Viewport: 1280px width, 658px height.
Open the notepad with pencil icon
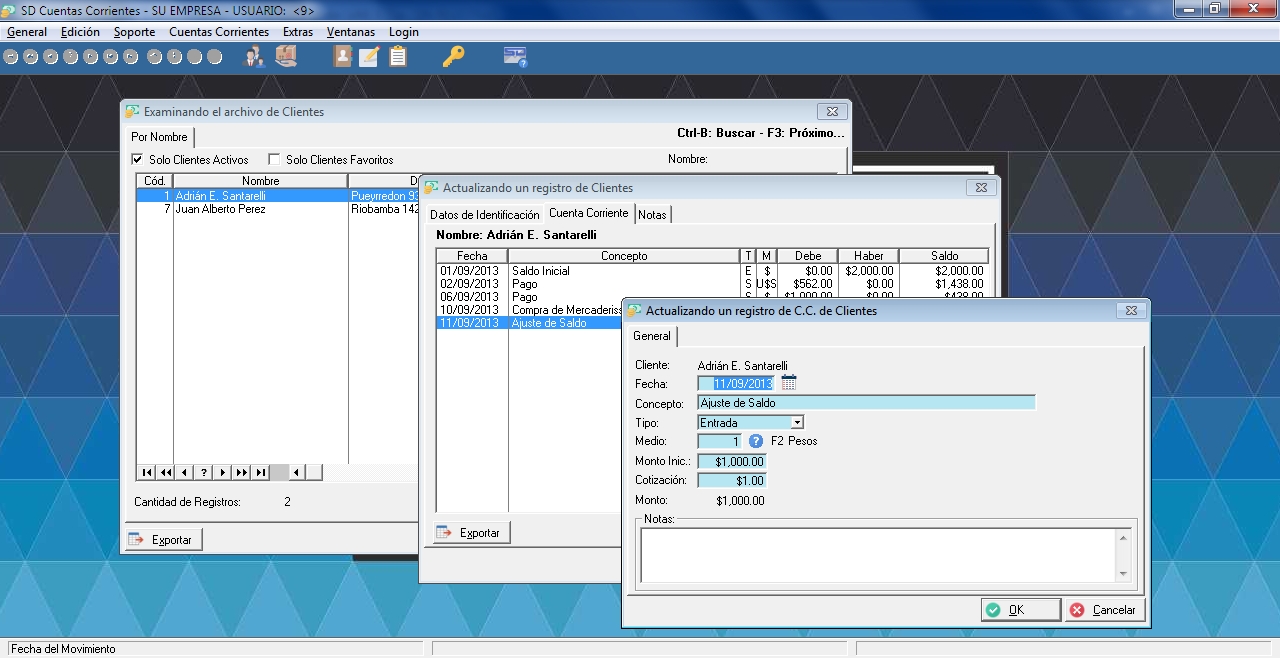tap(369, 57)
